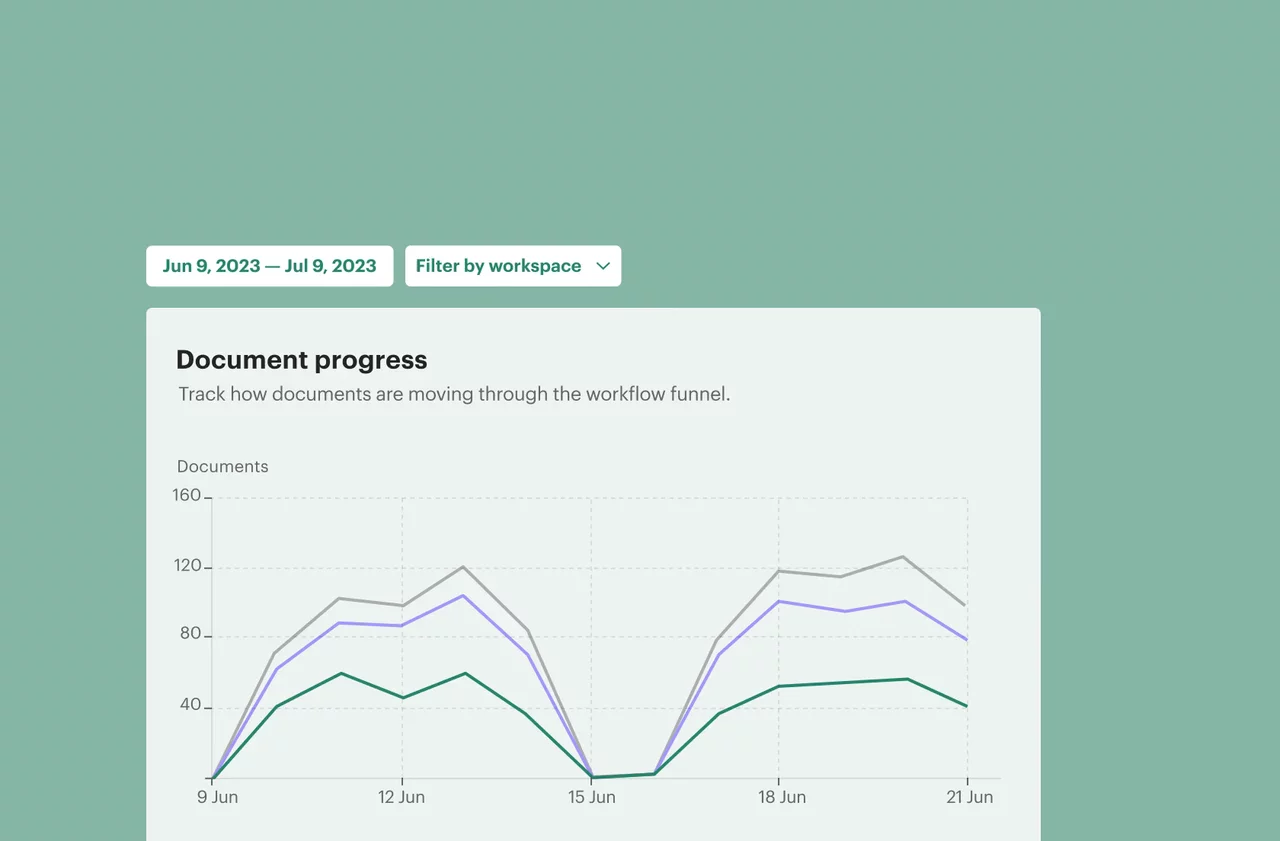
Task: Select the Document progress heading
Action: point(302,360)
